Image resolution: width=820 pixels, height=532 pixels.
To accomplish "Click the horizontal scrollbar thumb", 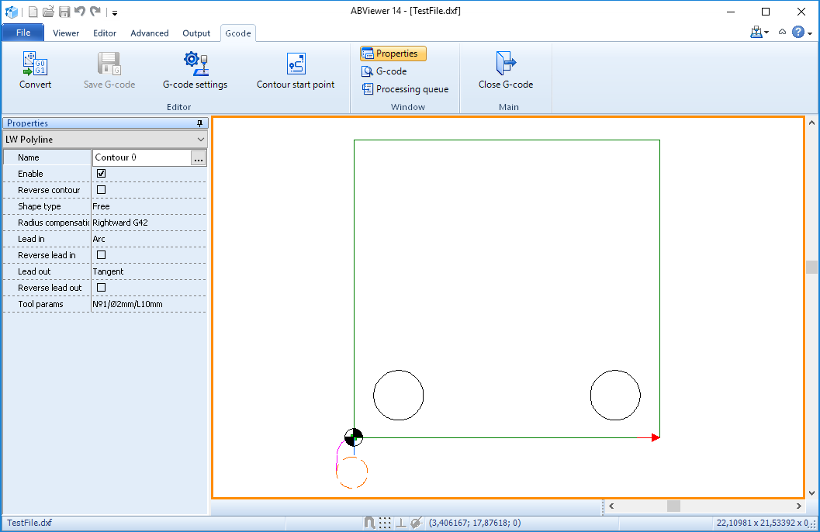I will click(x=674, y=506).
